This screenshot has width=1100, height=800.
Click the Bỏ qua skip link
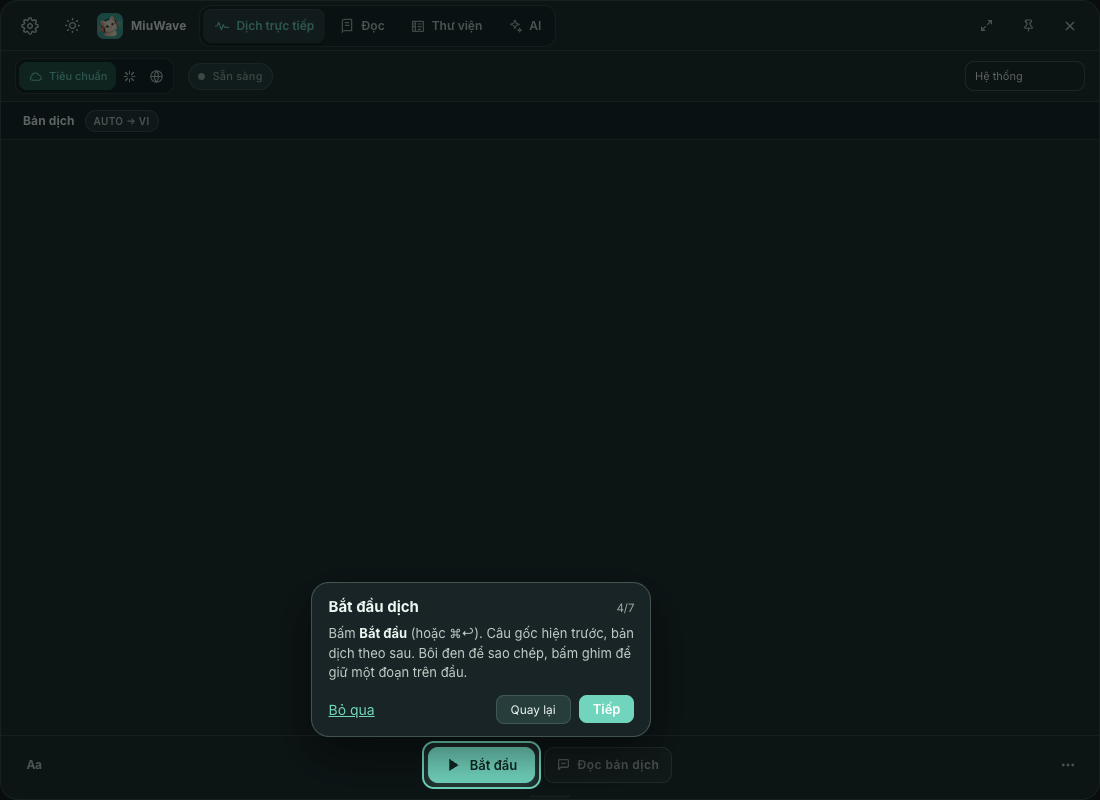click(351, 710)
